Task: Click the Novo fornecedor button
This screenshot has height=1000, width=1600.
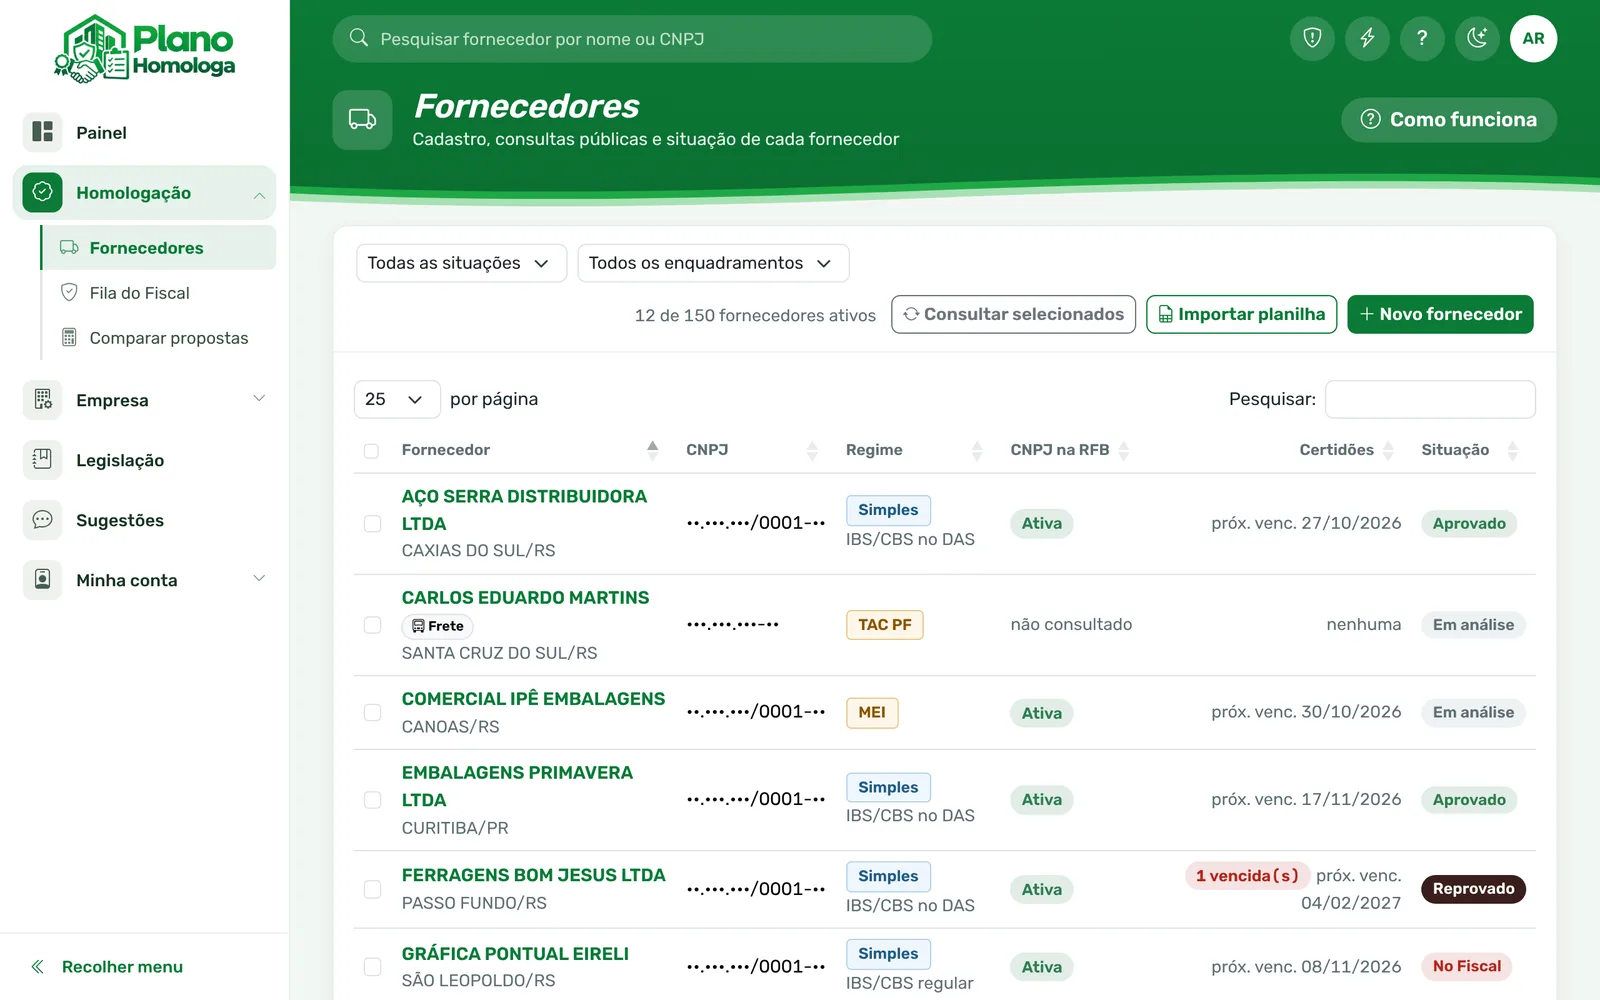Action: [x=1440, y=314]
